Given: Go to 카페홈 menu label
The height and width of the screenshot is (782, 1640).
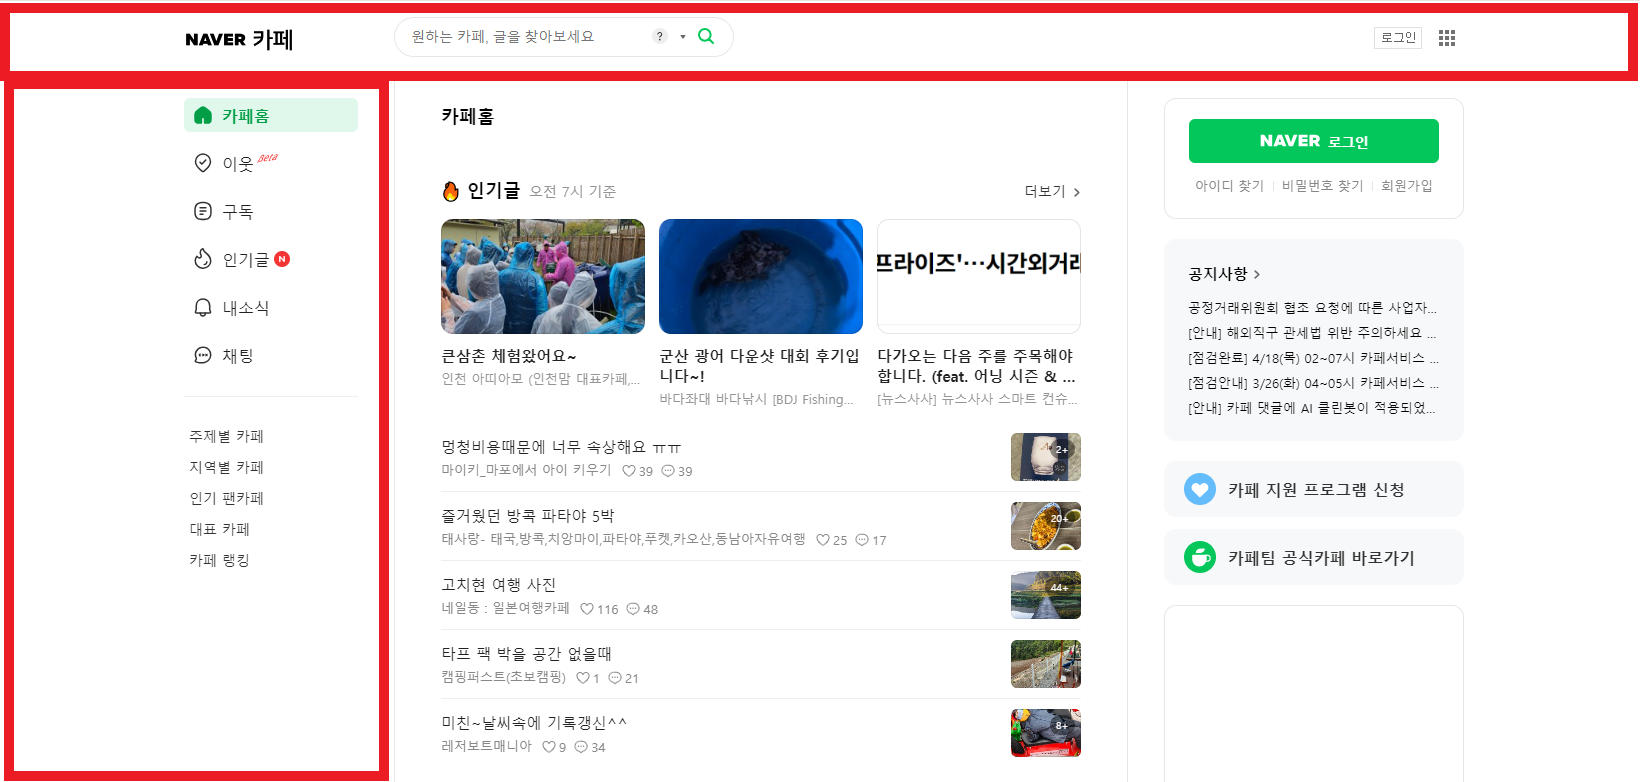Looking at the screenshot, I should tap(246, 116).
